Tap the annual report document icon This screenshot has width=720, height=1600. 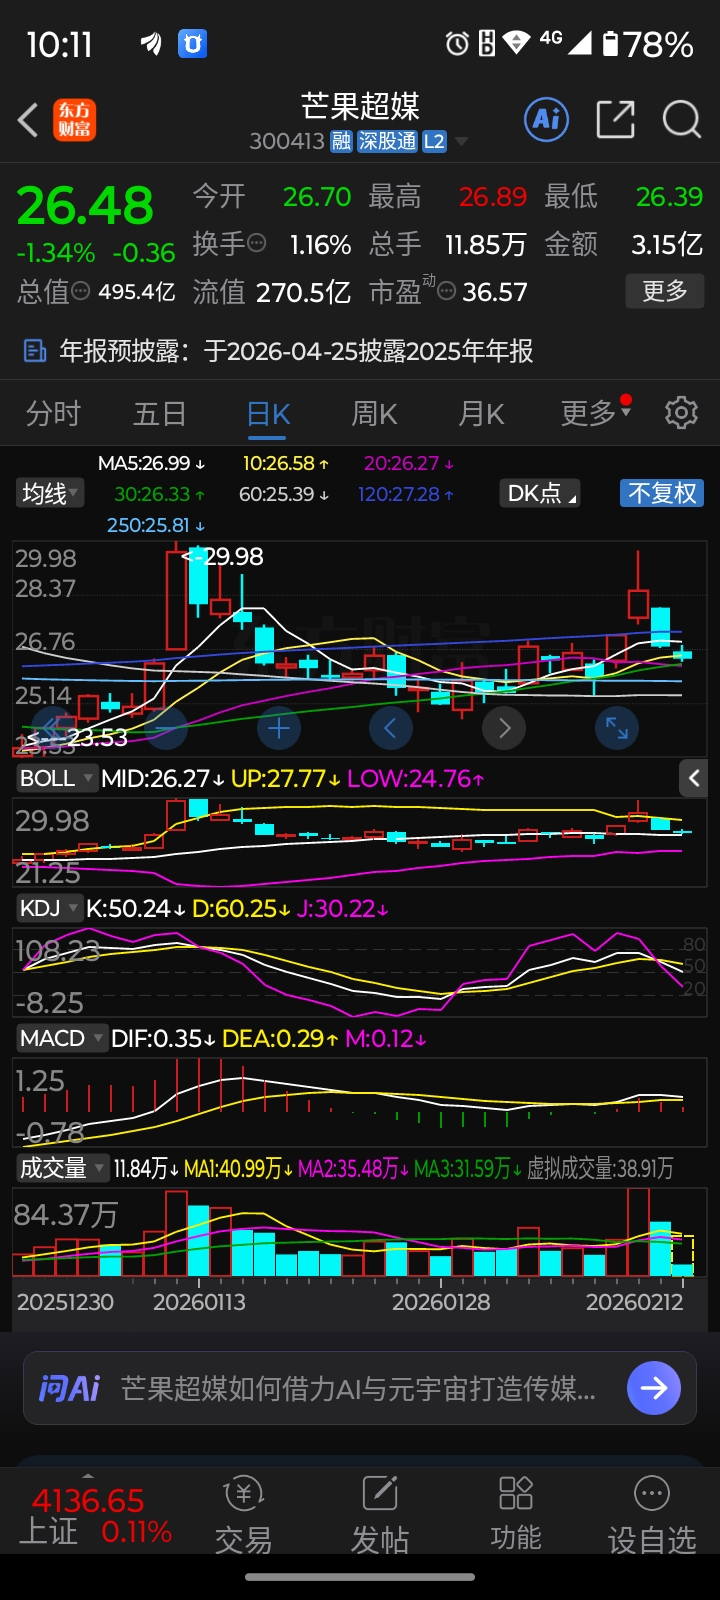(x=34, y=351)
